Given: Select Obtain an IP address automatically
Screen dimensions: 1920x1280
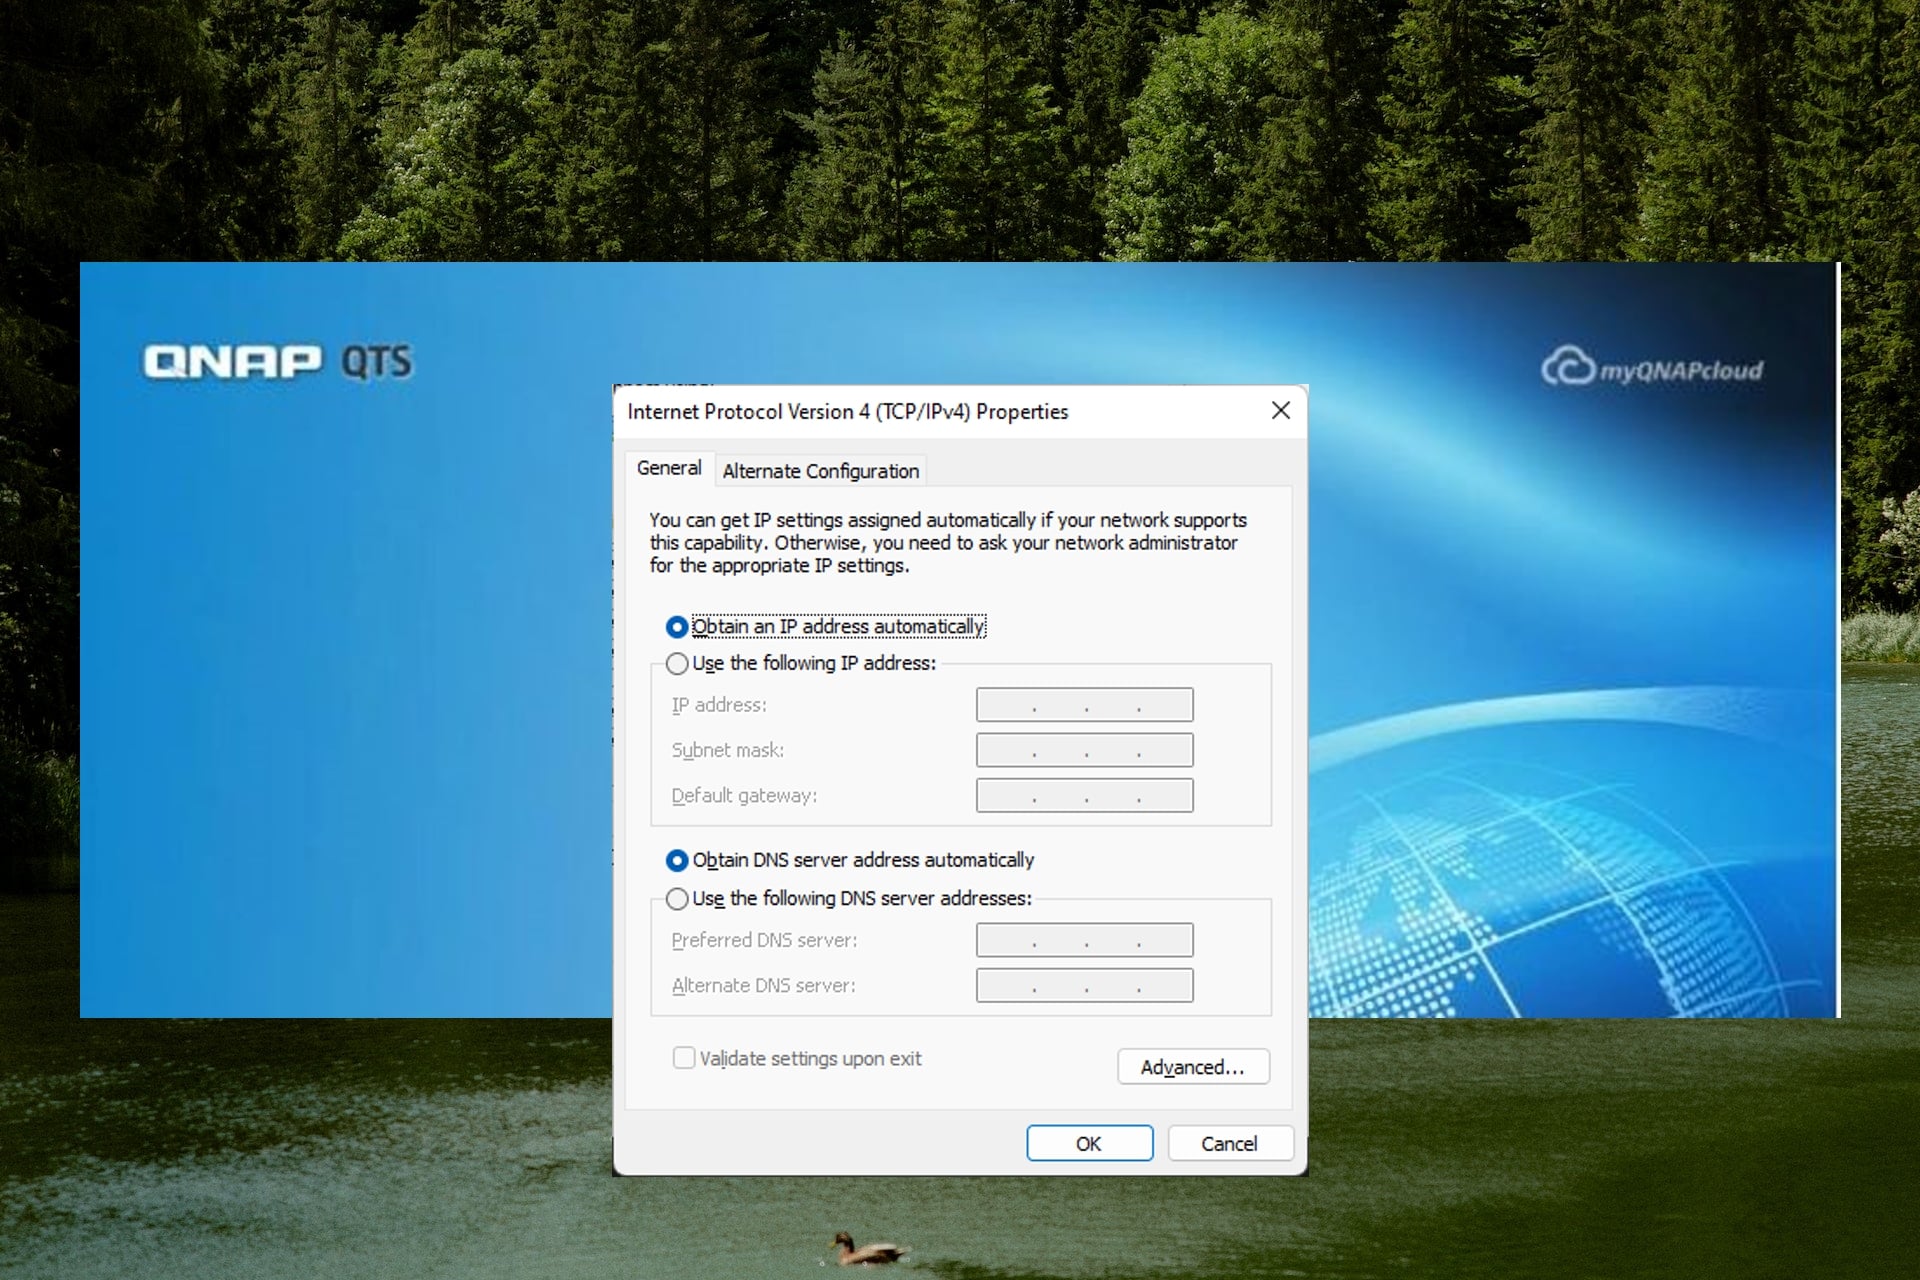Looking at the screenshot, I should pyautogui.click(x=677, y=627).
